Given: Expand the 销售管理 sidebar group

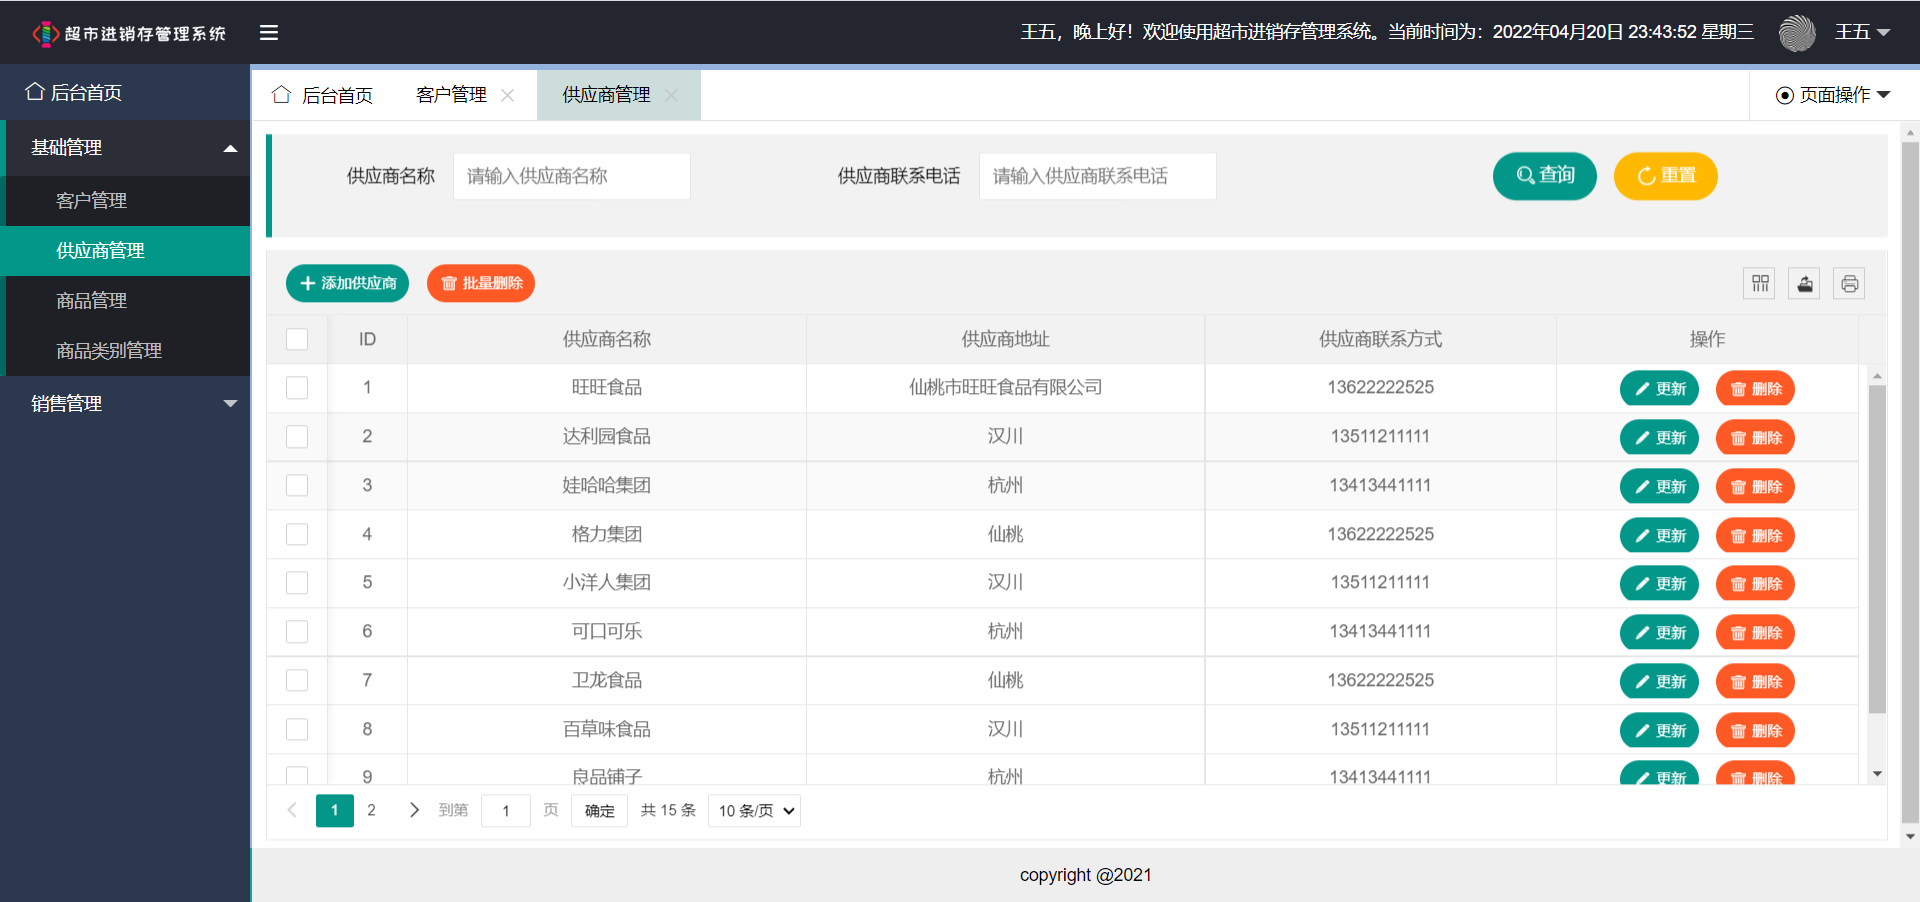Looking at the screenshot, I should [127, 404].
